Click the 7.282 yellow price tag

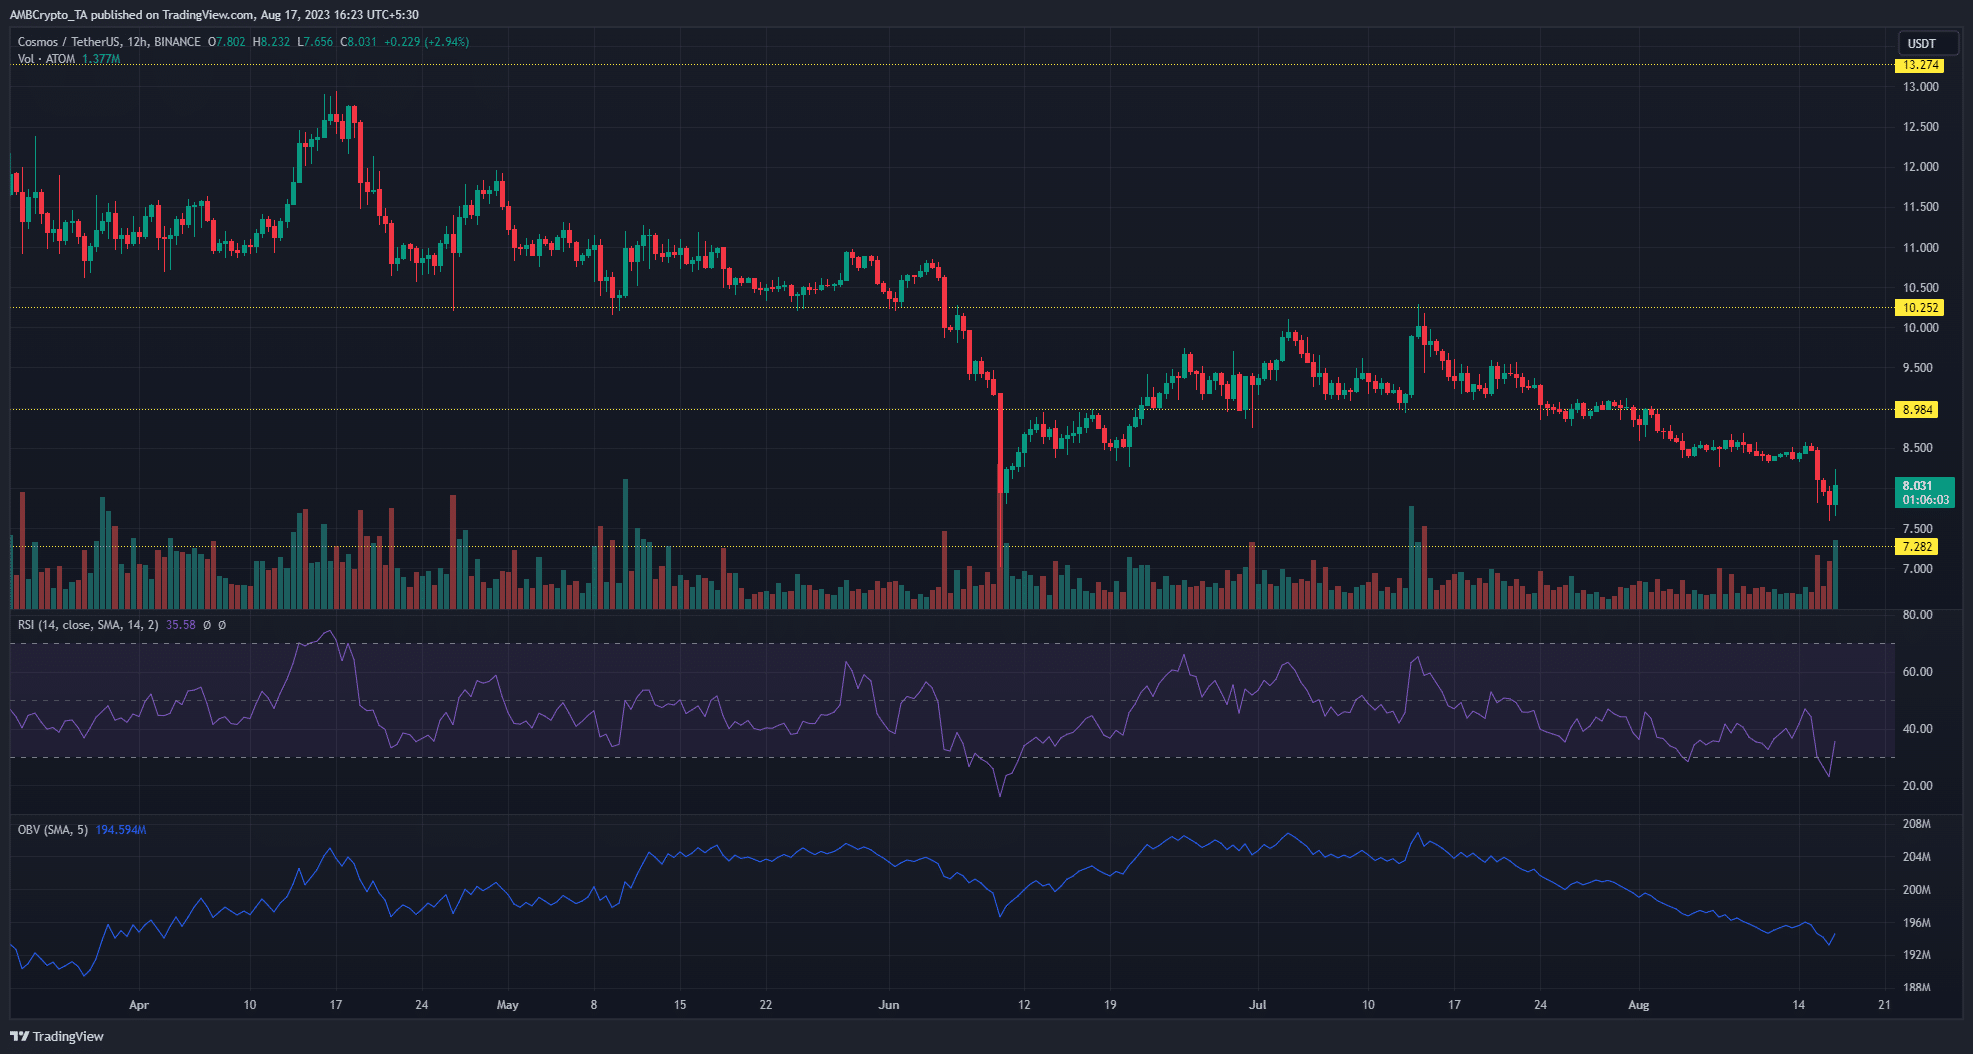1917,547
